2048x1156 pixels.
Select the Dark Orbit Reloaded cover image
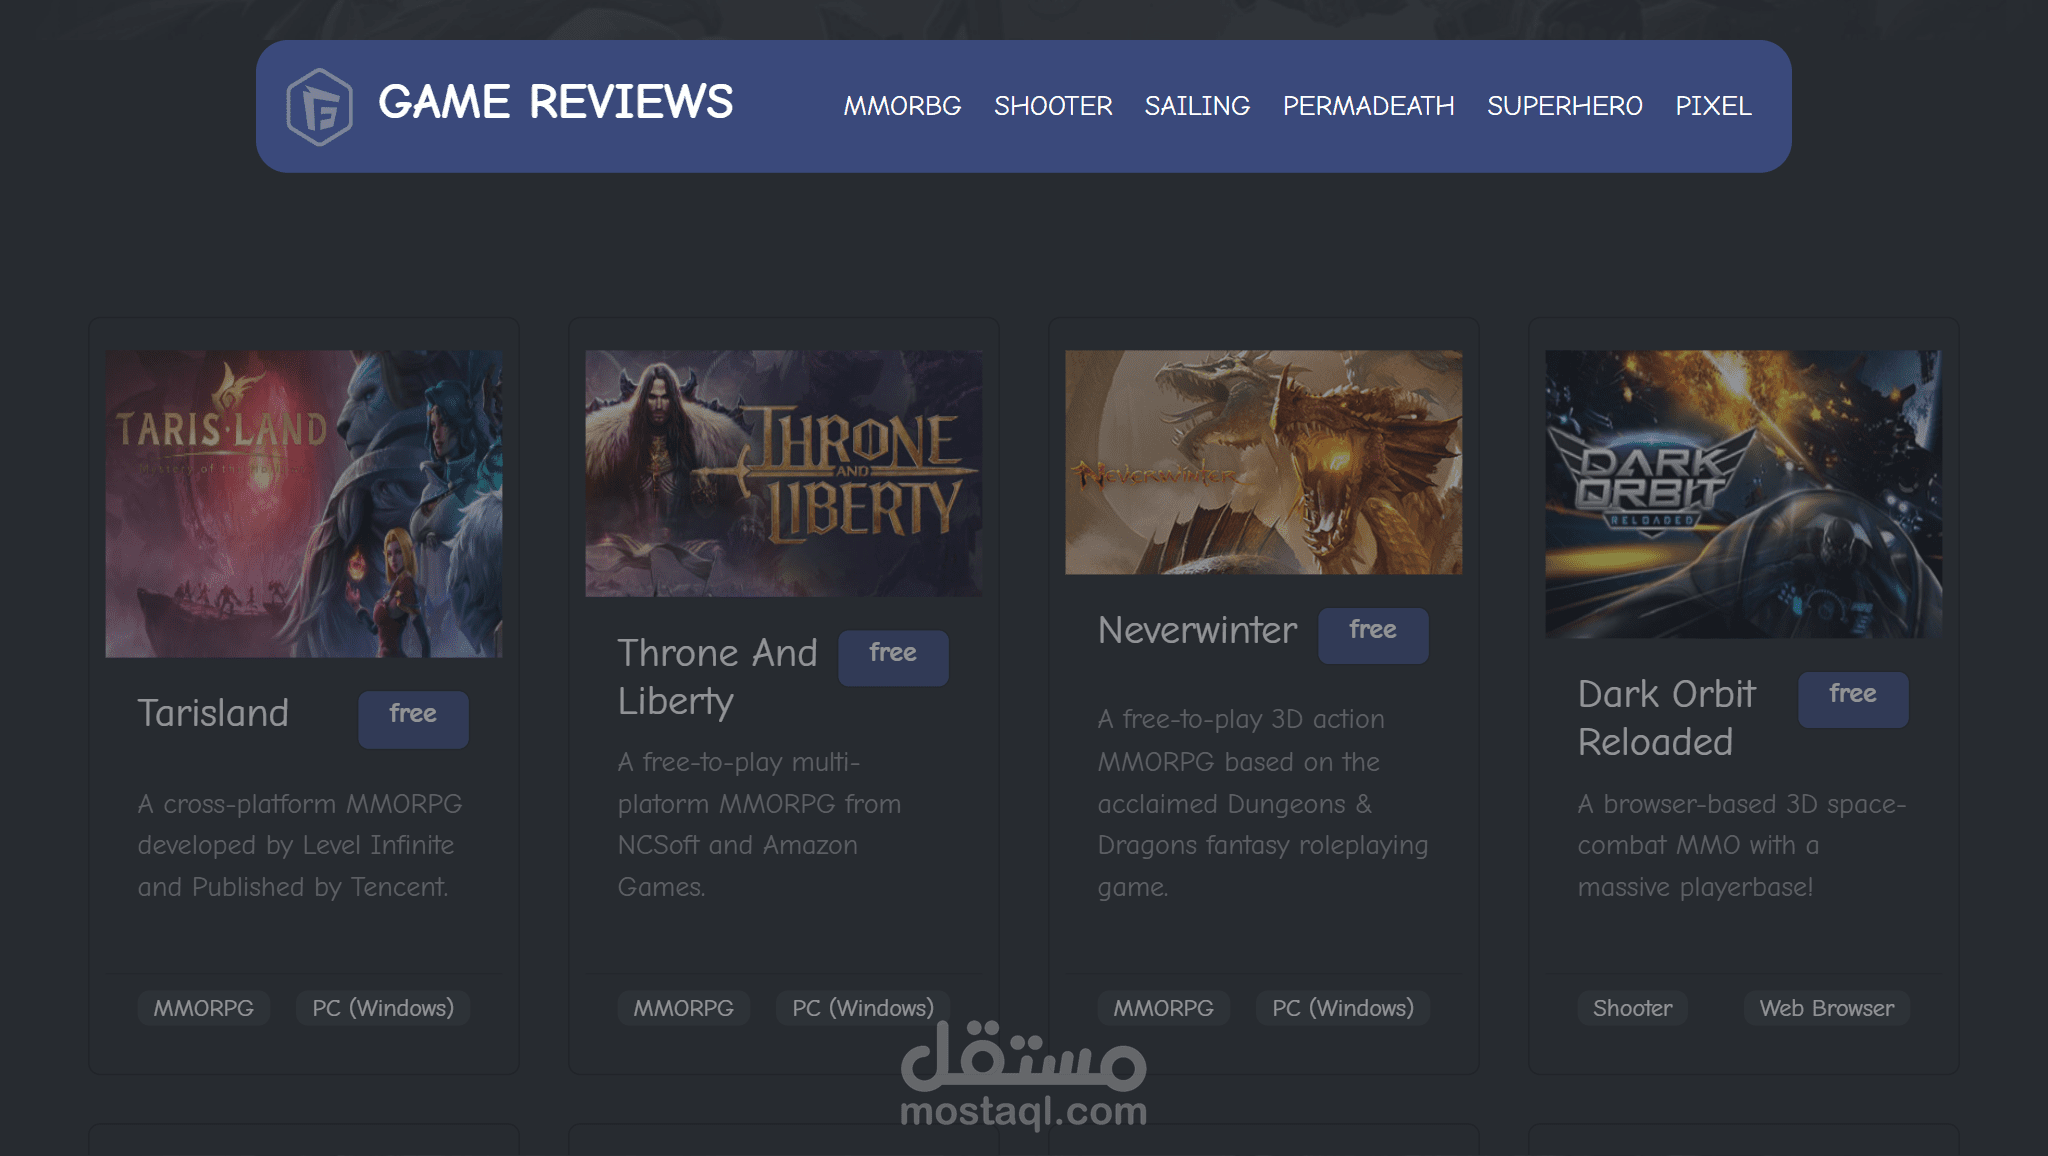1743,493
